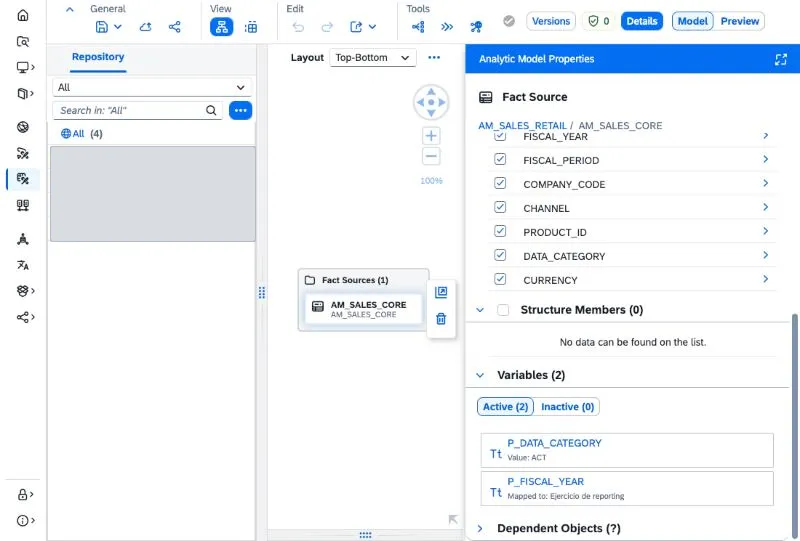The width and height of the screenshot is (800, 541).
Task: Open FISCAL_PERIOD details chevron
Action: coord(766,159)
